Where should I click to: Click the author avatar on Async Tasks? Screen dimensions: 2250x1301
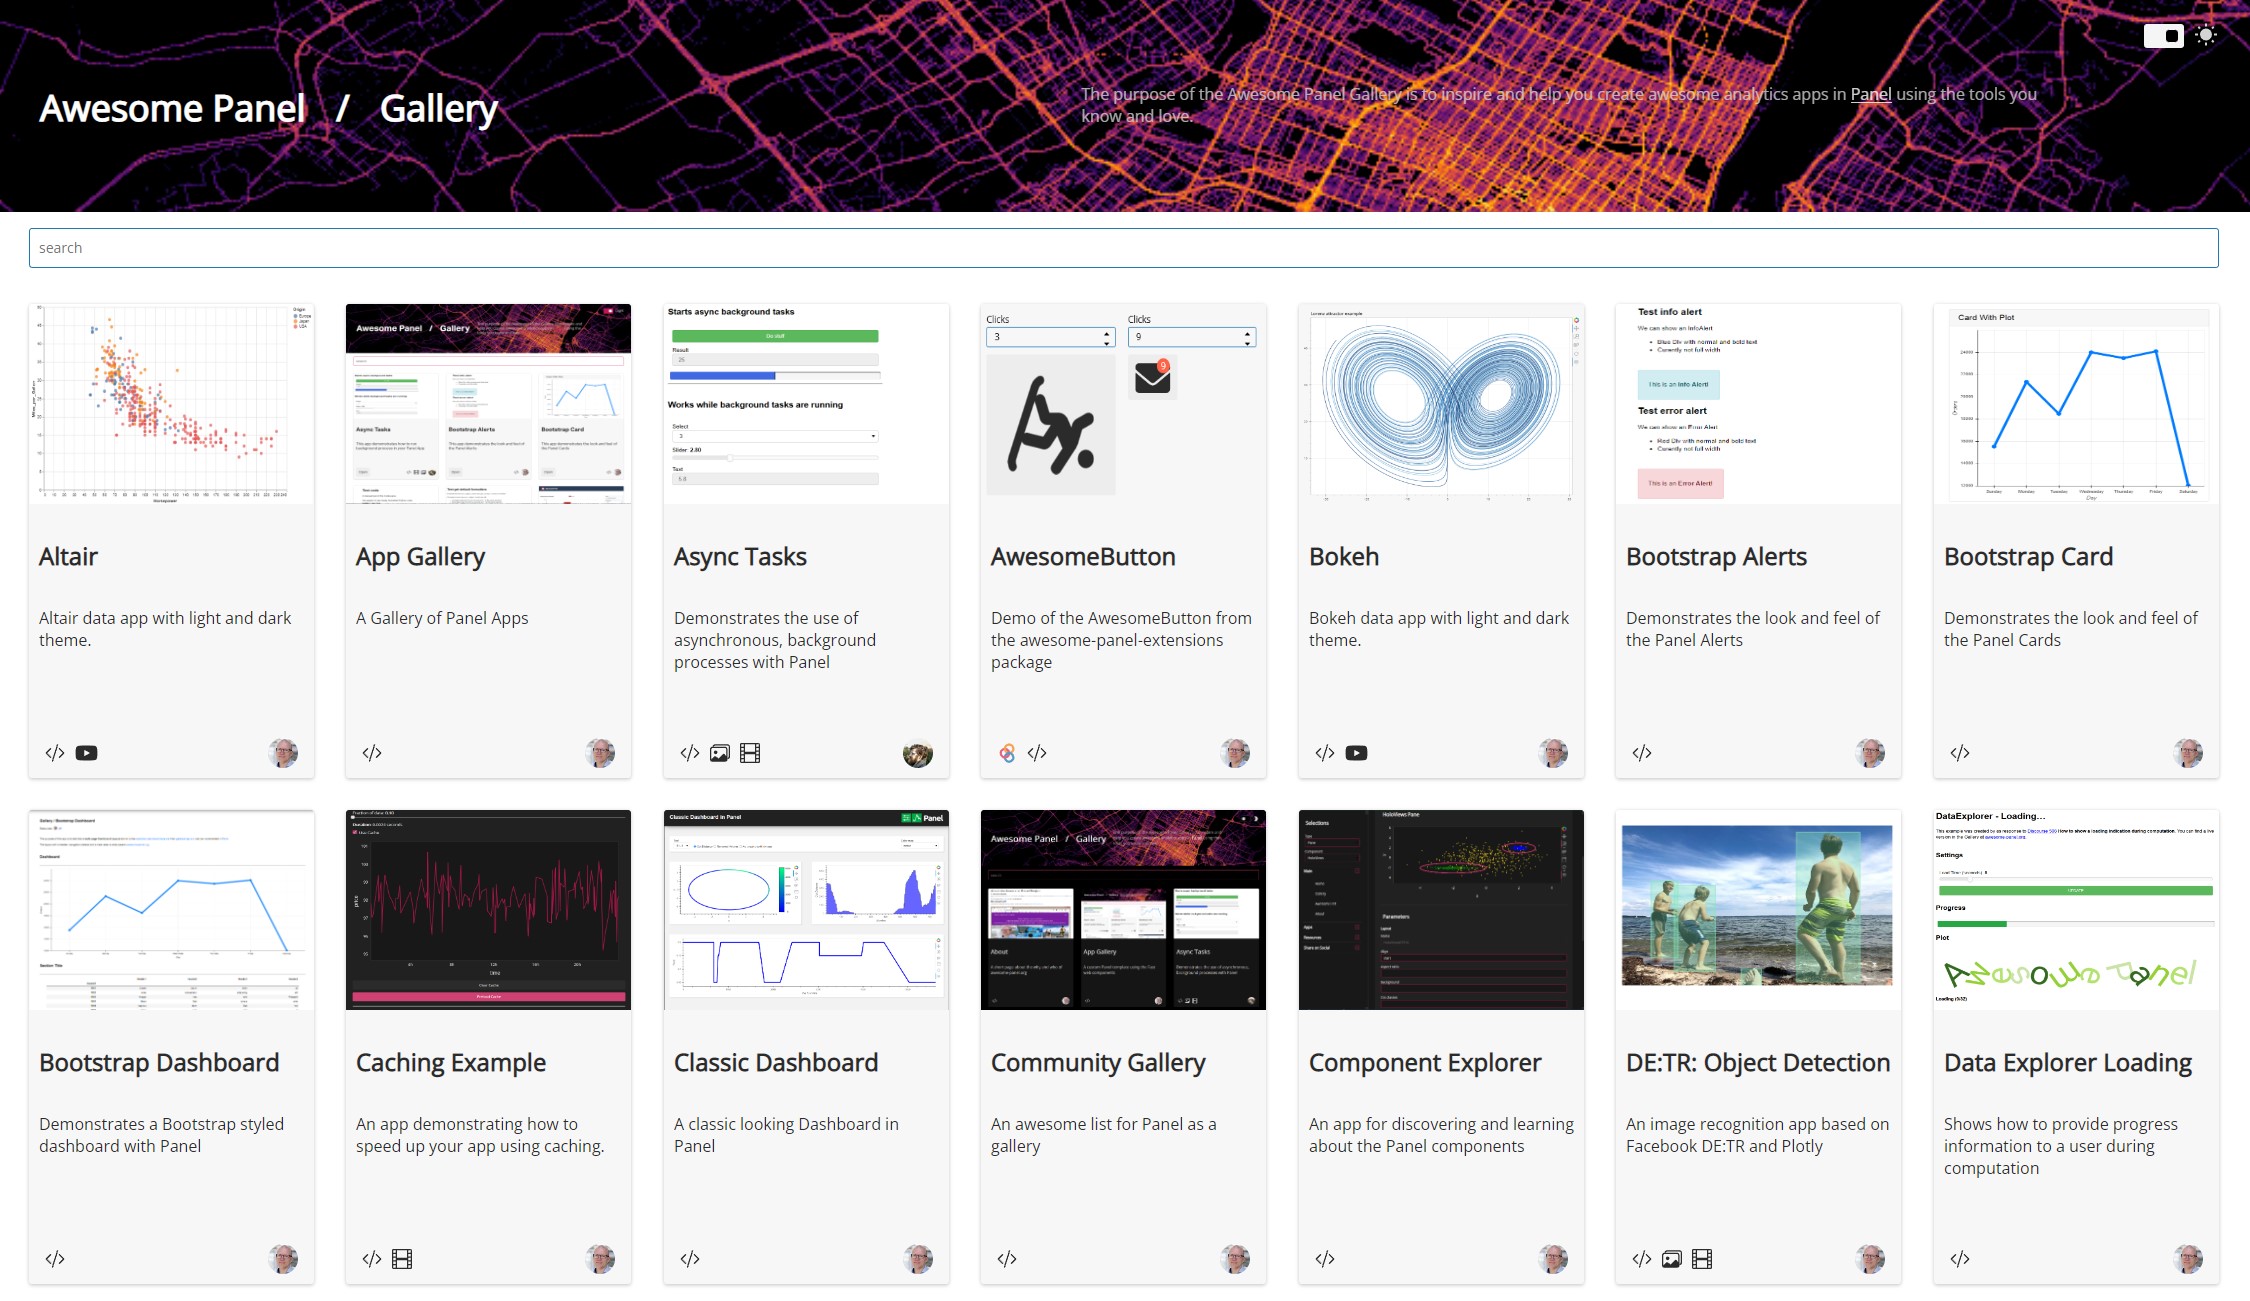pyautogui.click(x=917, y=753)
